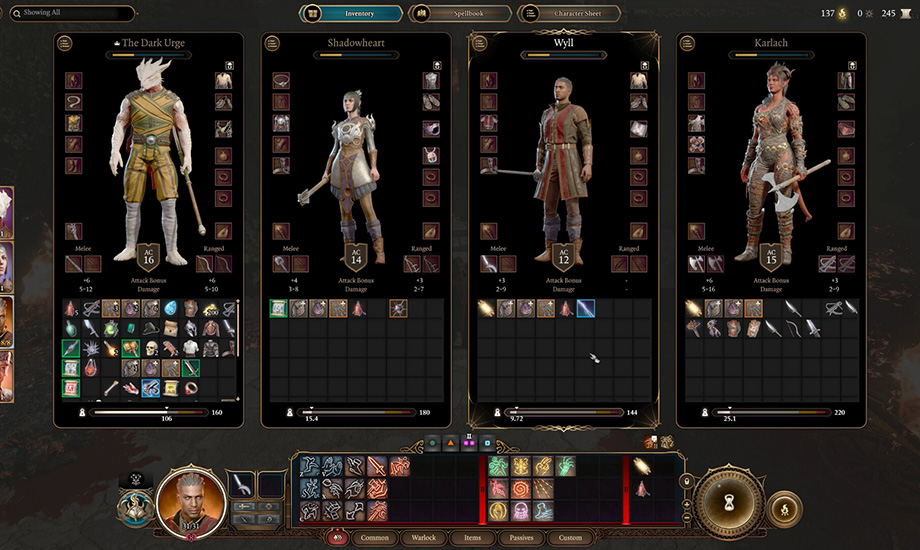Select the golden scroll in Wyll's inventory

coord(486,309)
